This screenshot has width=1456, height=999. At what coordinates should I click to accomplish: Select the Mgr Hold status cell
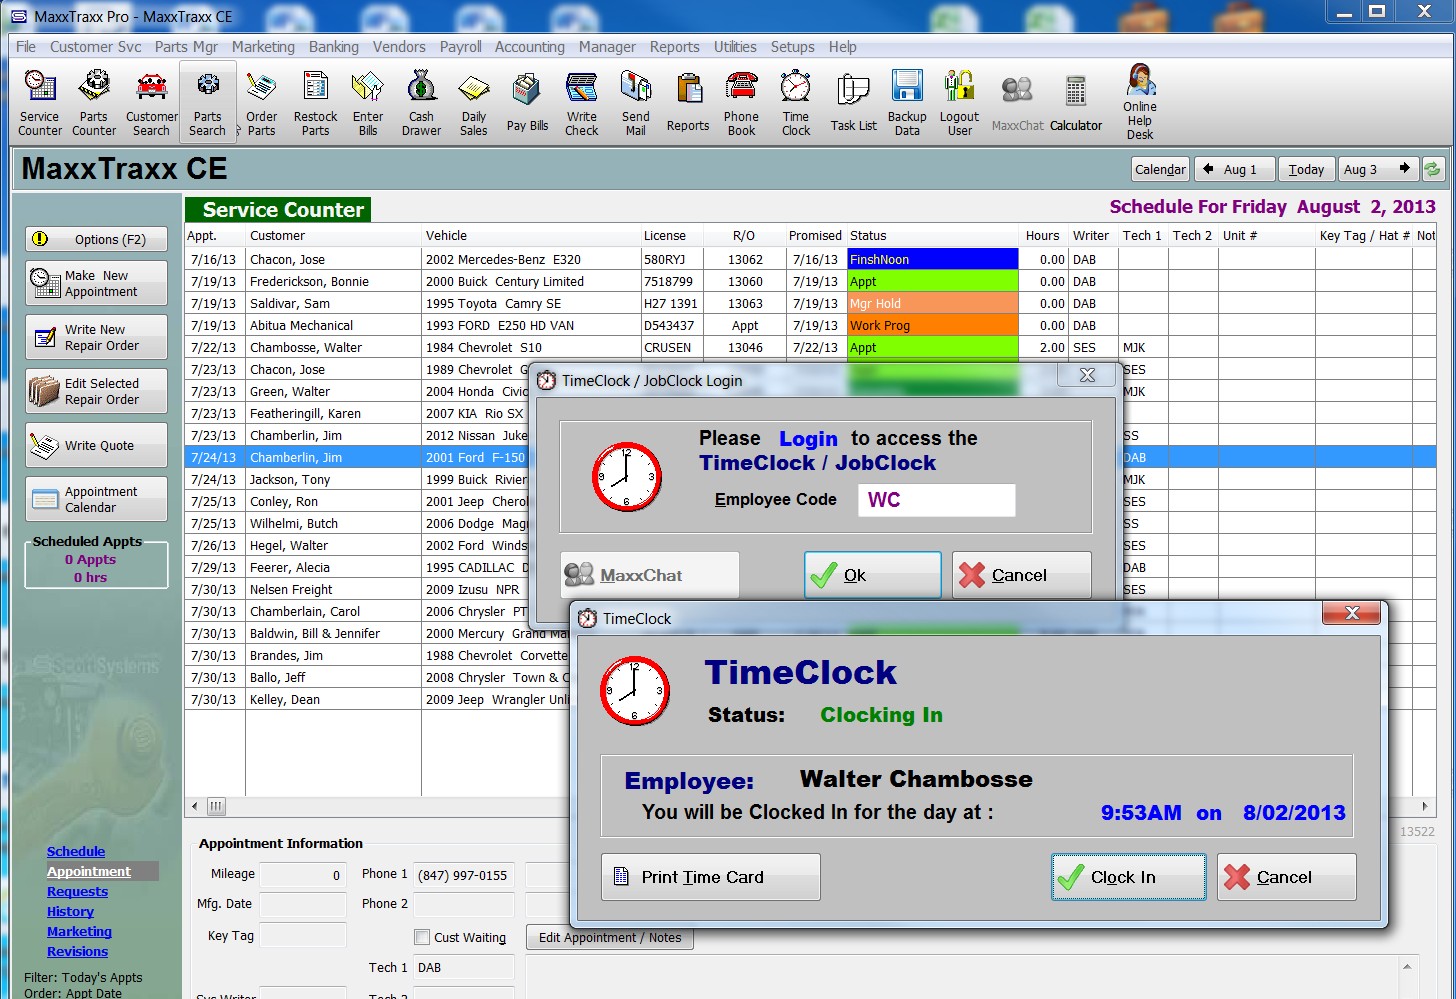click(932, 303)
